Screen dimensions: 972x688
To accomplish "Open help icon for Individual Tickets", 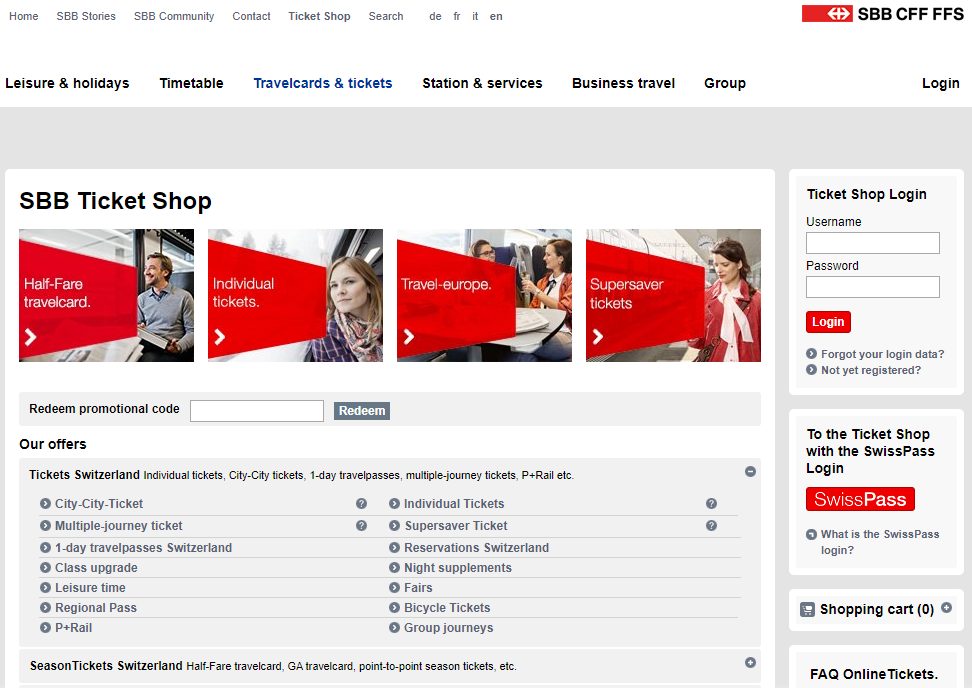I will 711,504.
